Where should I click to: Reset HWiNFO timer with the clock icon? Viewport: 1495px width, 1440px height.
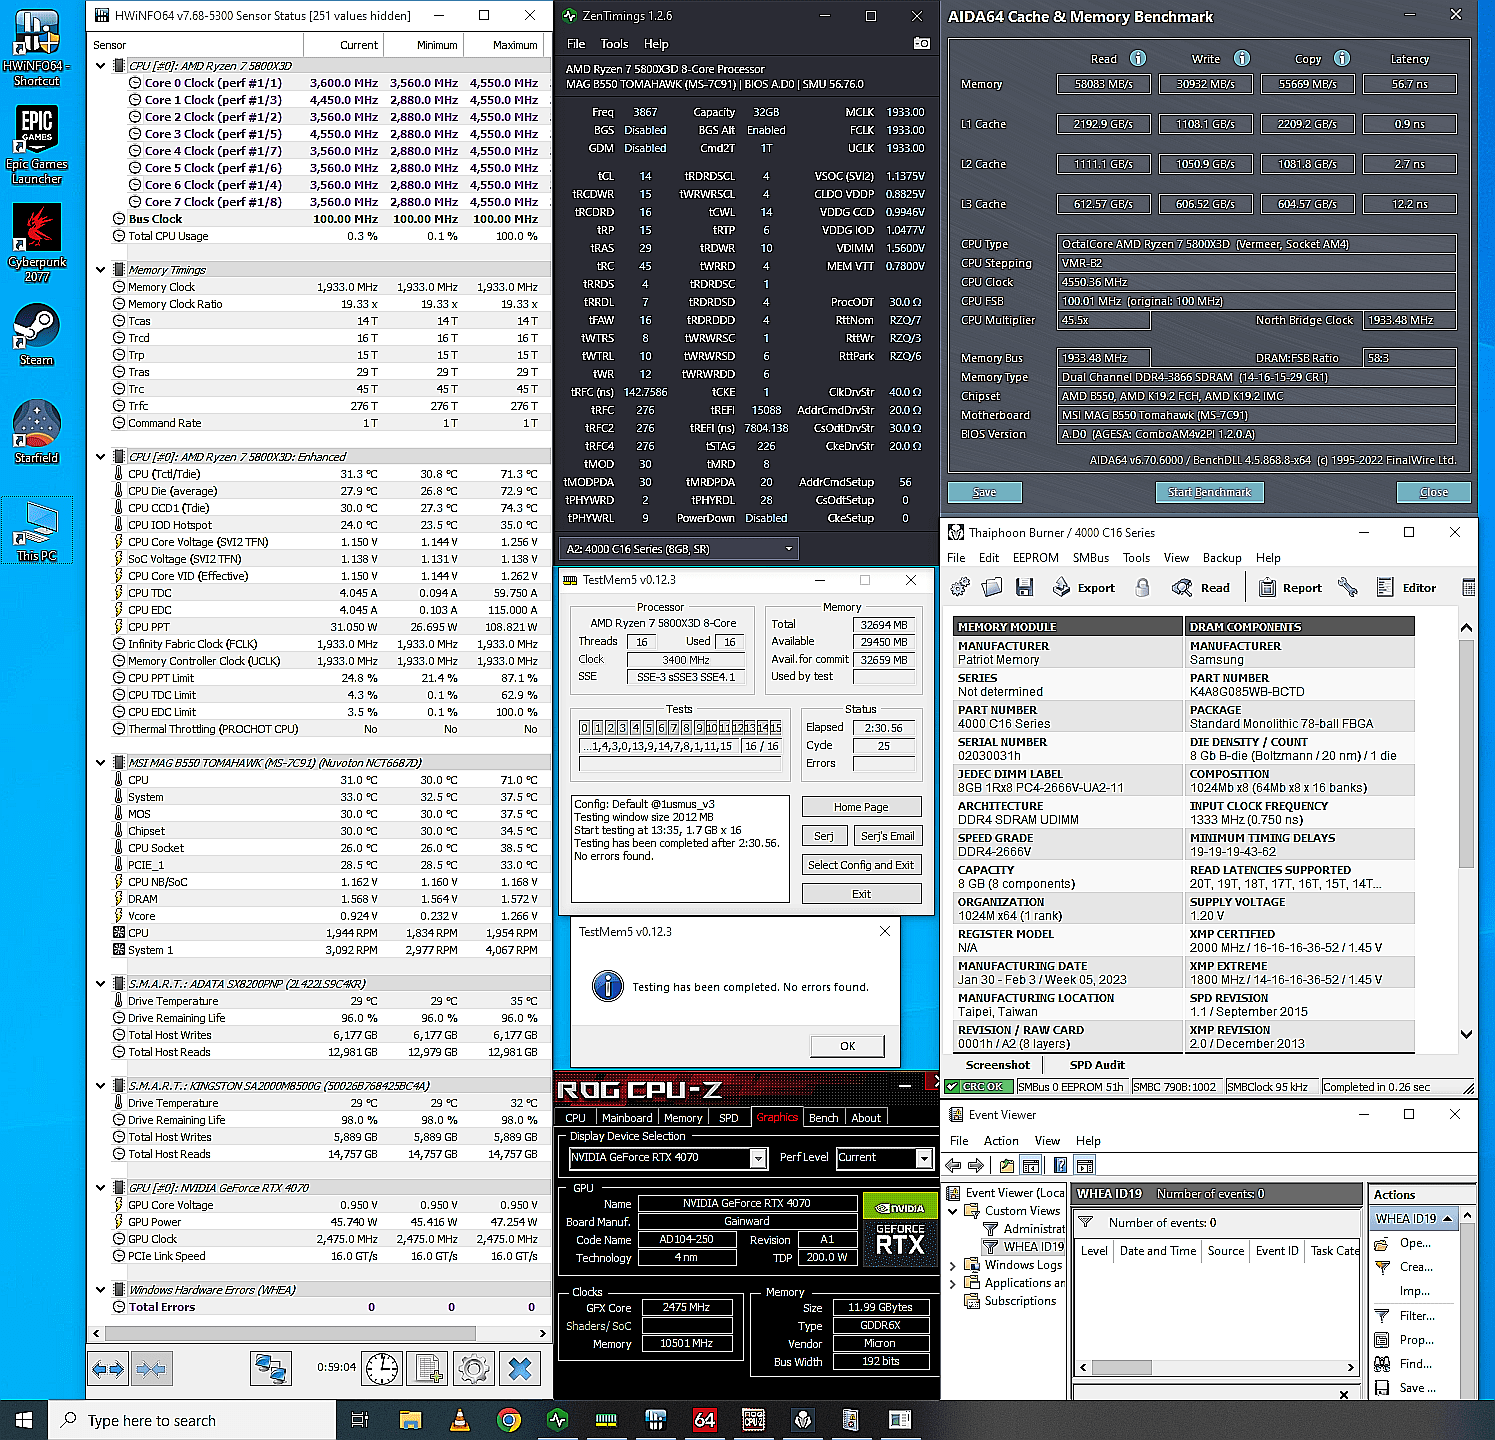coord(382,1369)
